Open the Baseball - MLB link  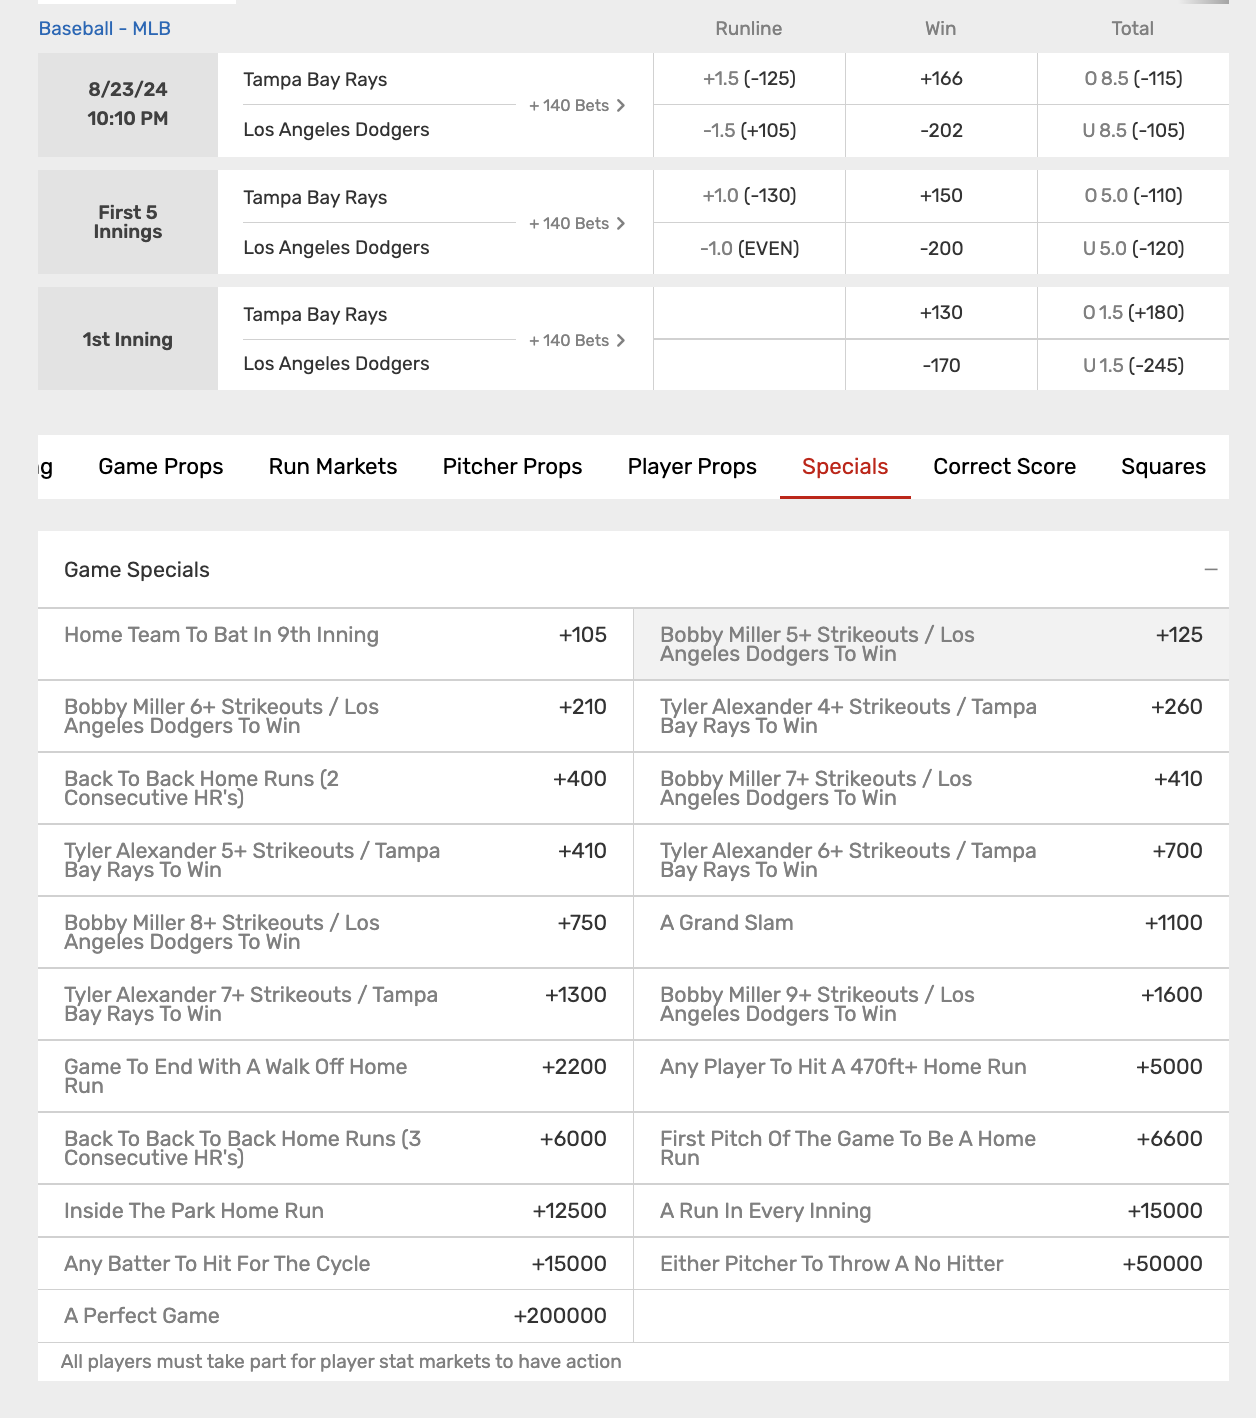(105, 28)
